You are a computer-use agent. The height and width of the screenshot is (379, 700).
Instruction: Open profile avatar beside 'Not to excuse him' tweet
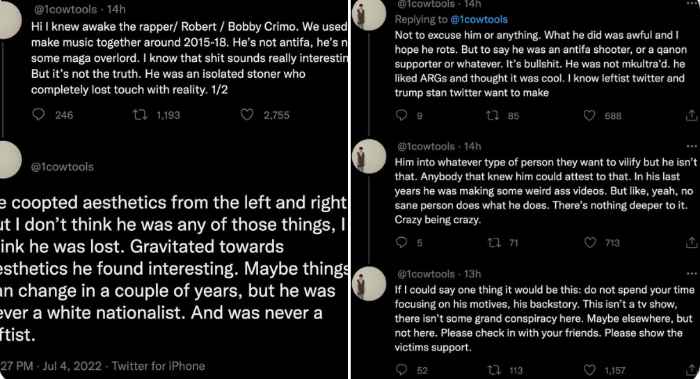[x=369, y=14]
